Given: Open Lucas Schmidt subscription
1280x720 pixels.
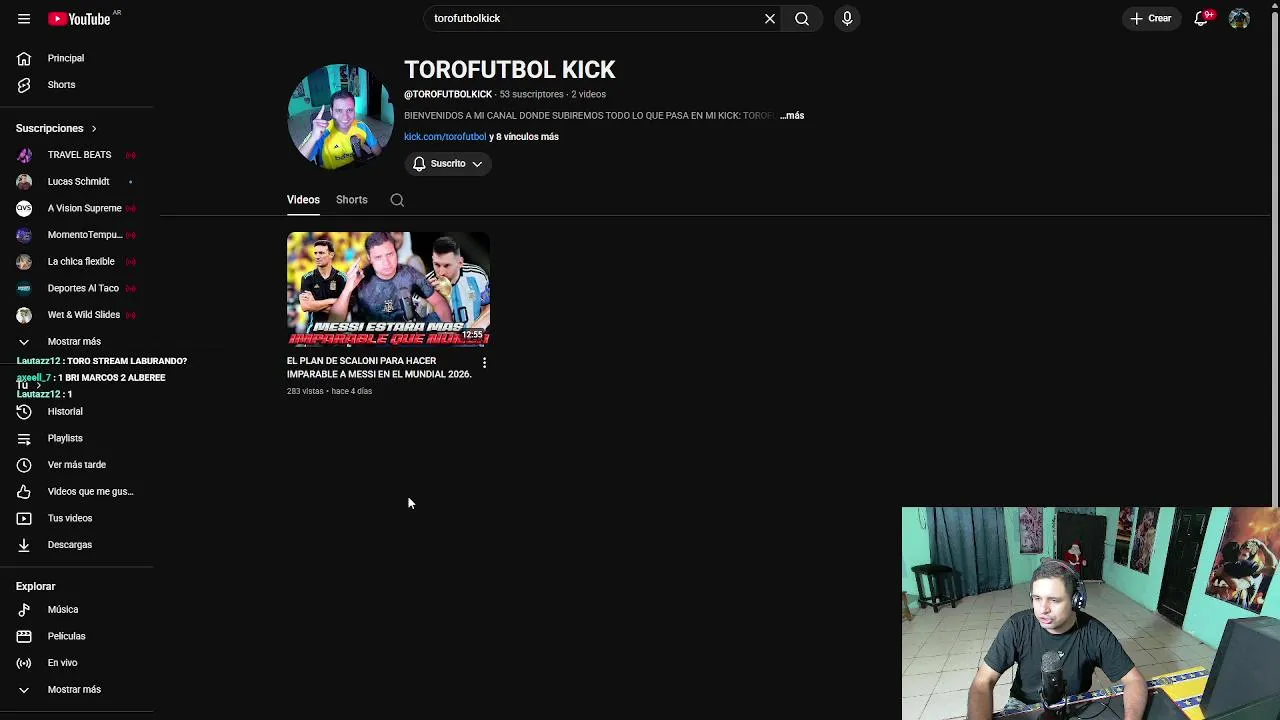Looking at the screenshot, I should click(78, 182).
